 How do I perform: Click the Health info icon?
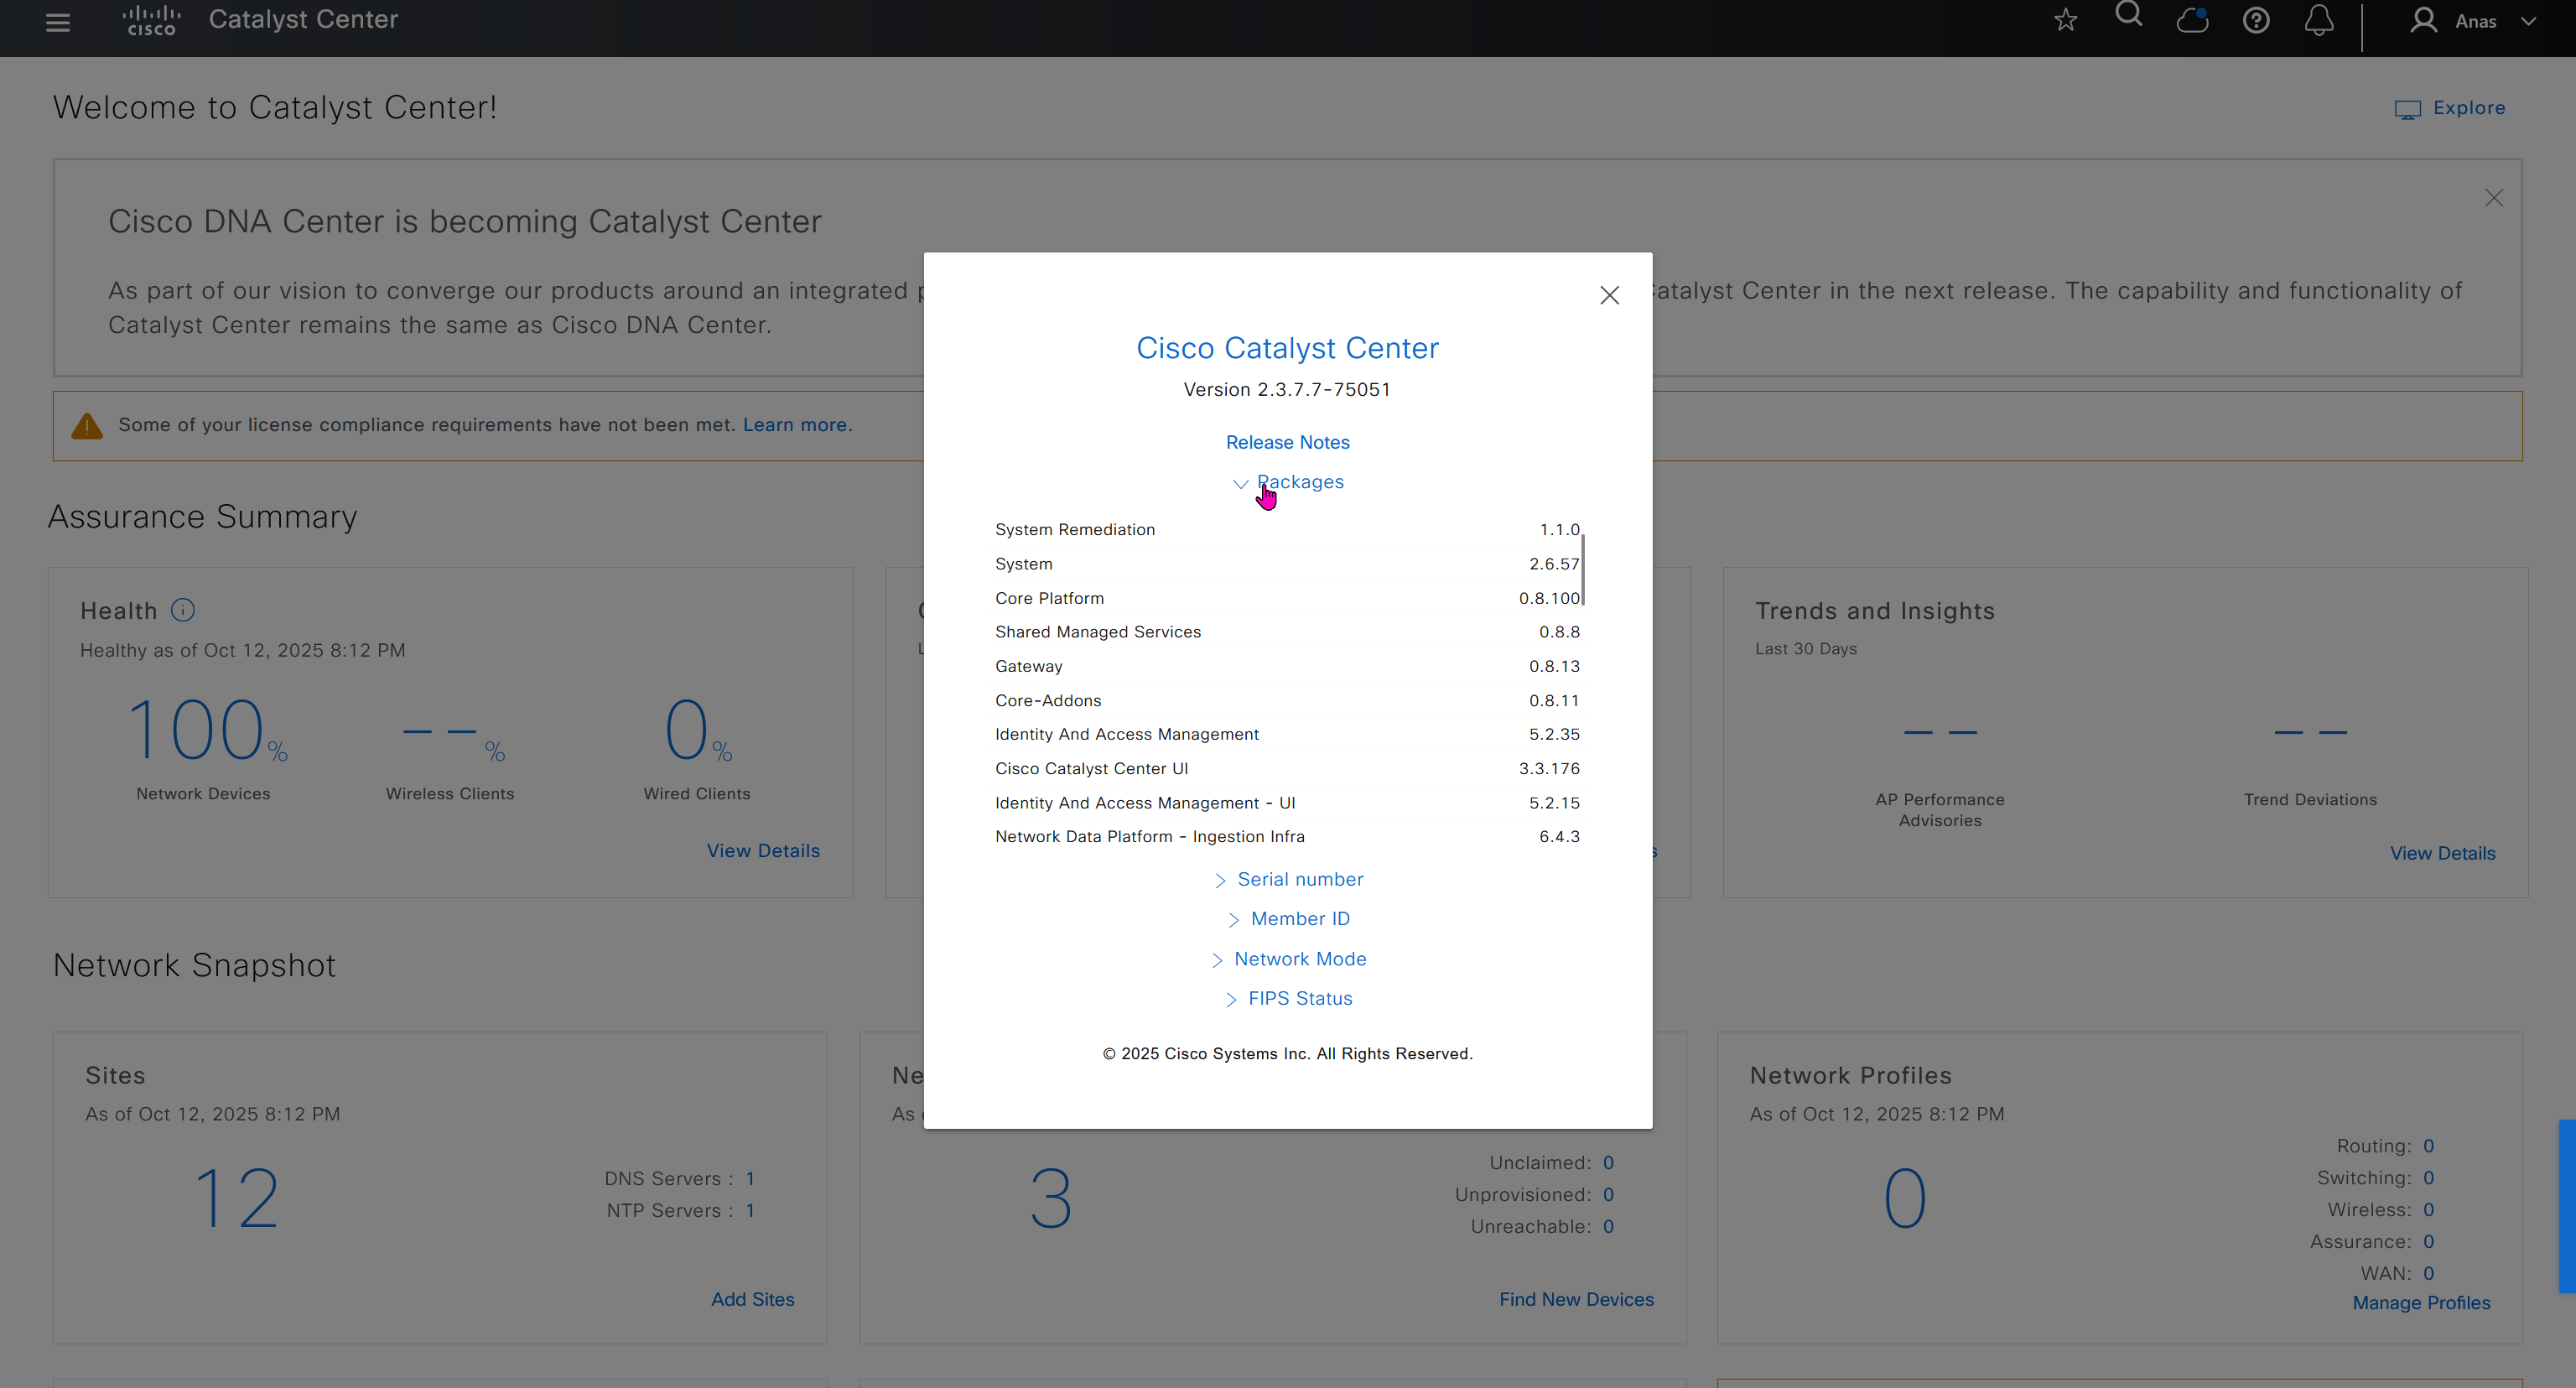point(183,610)
